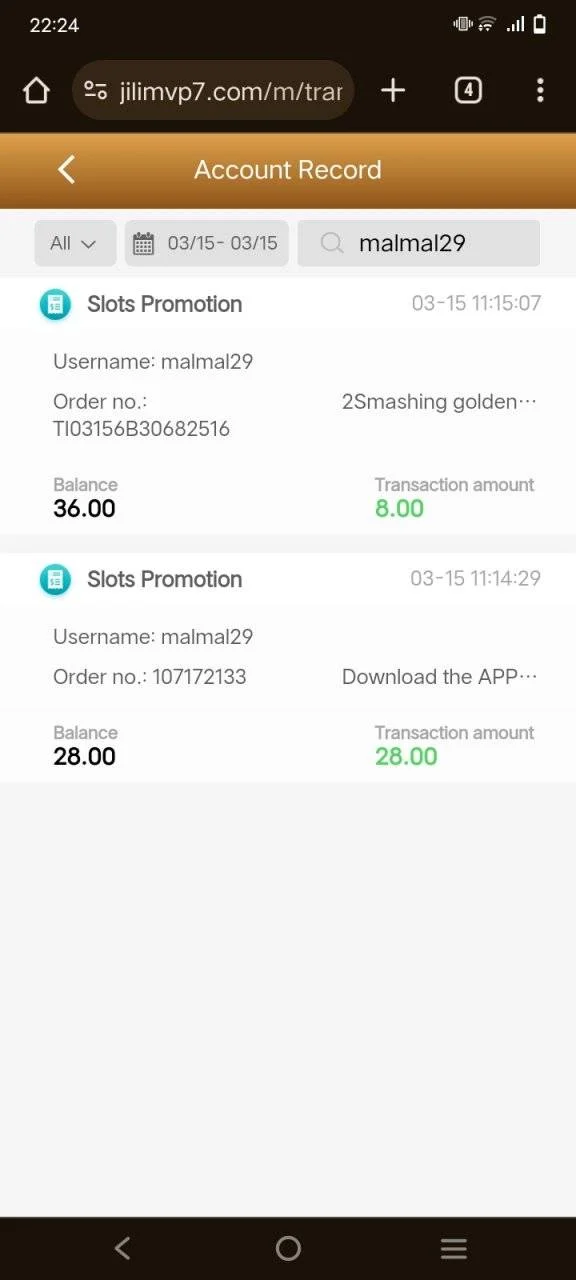
Task: Tap the browser home icon
Action: click(x=36, y=91)
